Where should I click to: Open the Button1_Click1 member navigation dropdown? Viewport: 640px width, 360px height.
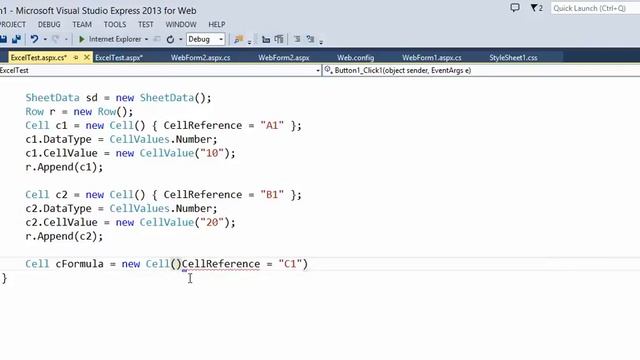(x=482, y=71)
